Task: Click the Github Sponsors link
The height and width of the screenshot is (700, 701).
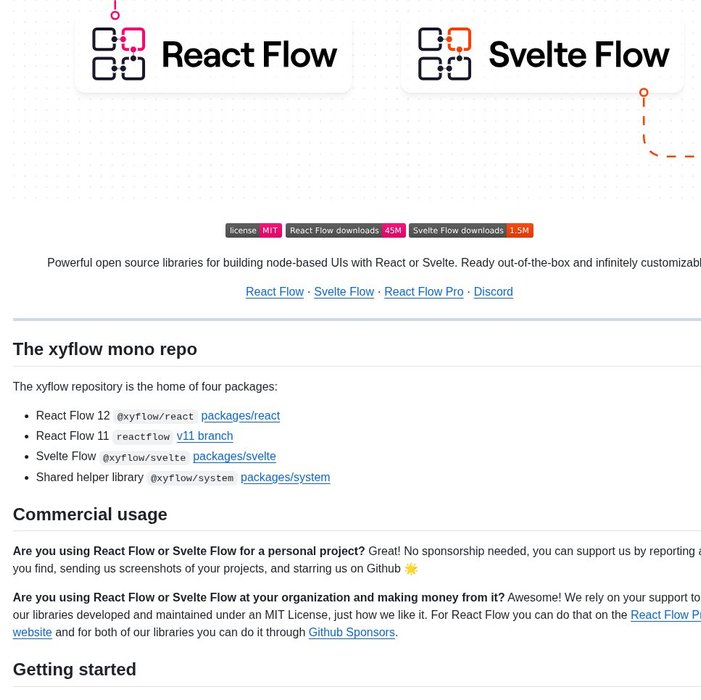Action: 352,633
